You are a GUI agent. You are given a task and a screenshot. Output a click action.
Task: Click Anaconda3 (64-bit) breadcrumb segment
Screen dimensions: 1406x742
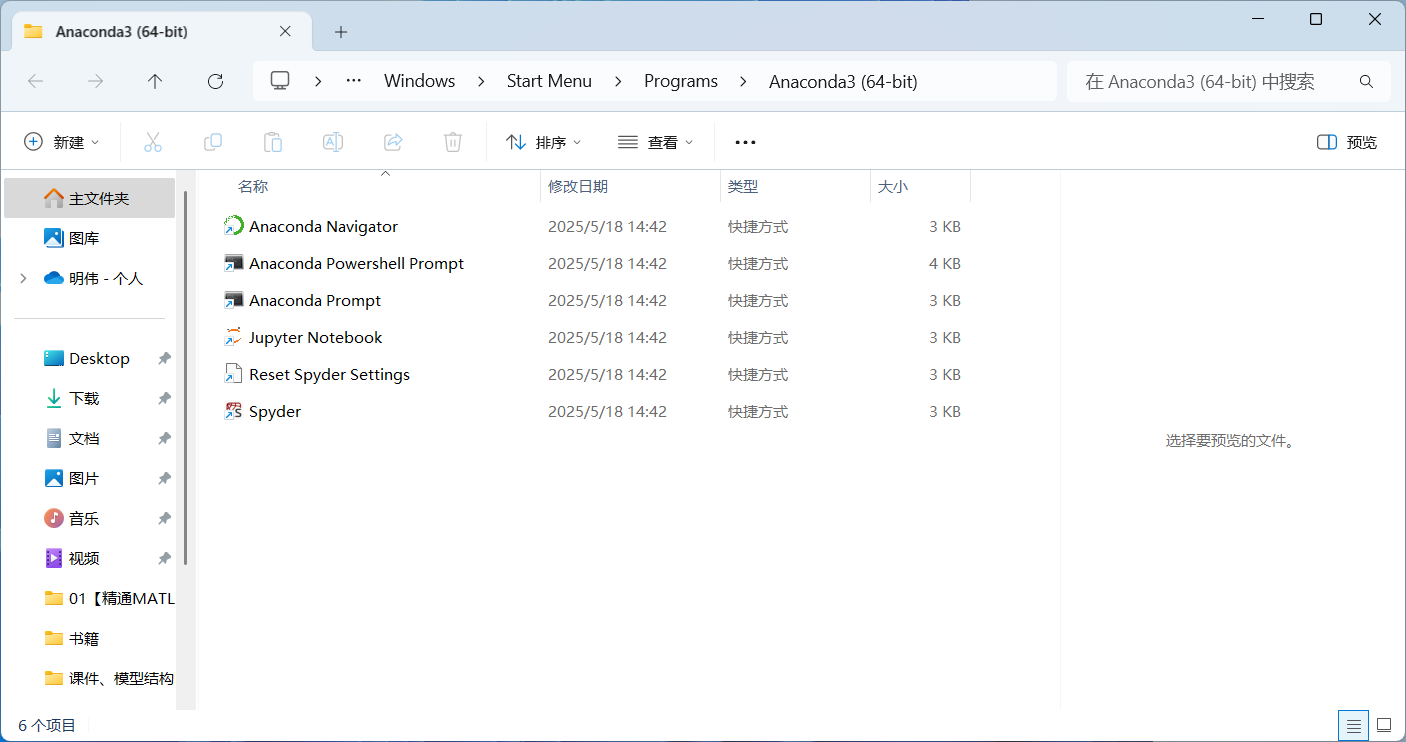point(843,81)
